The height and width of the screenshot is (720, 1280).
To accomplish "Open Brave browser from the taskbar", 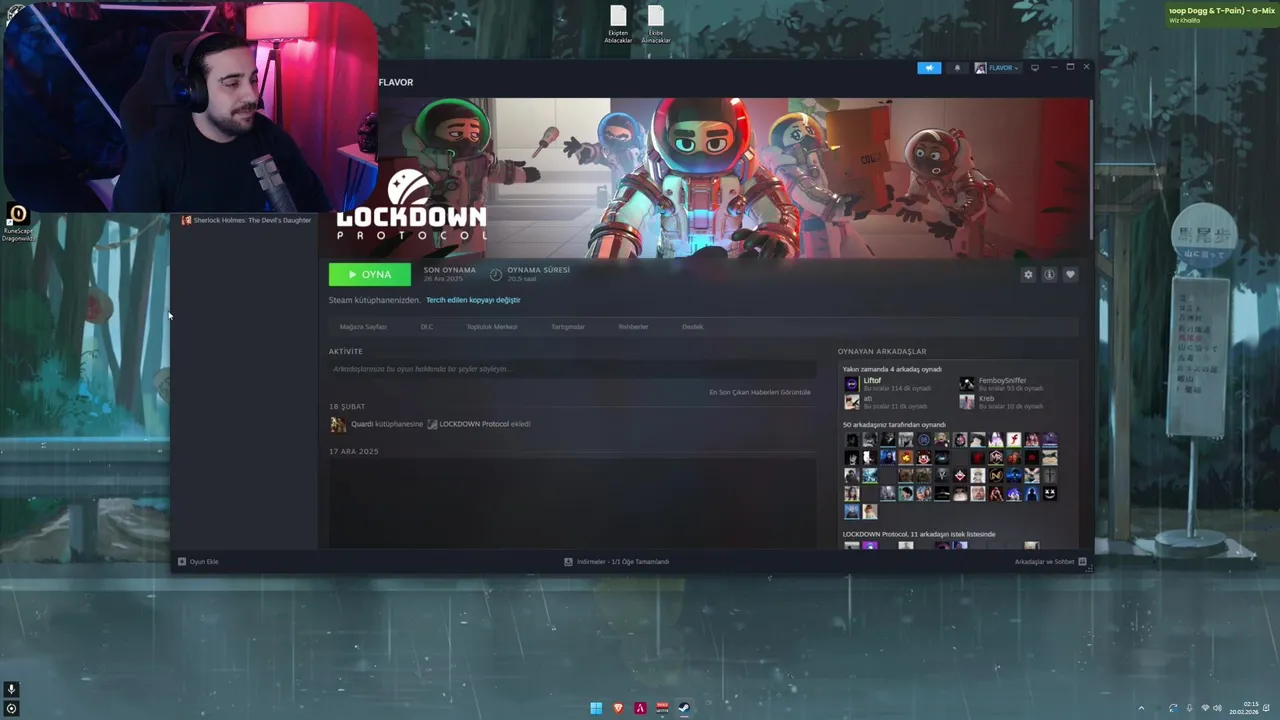I will (618, 708).
